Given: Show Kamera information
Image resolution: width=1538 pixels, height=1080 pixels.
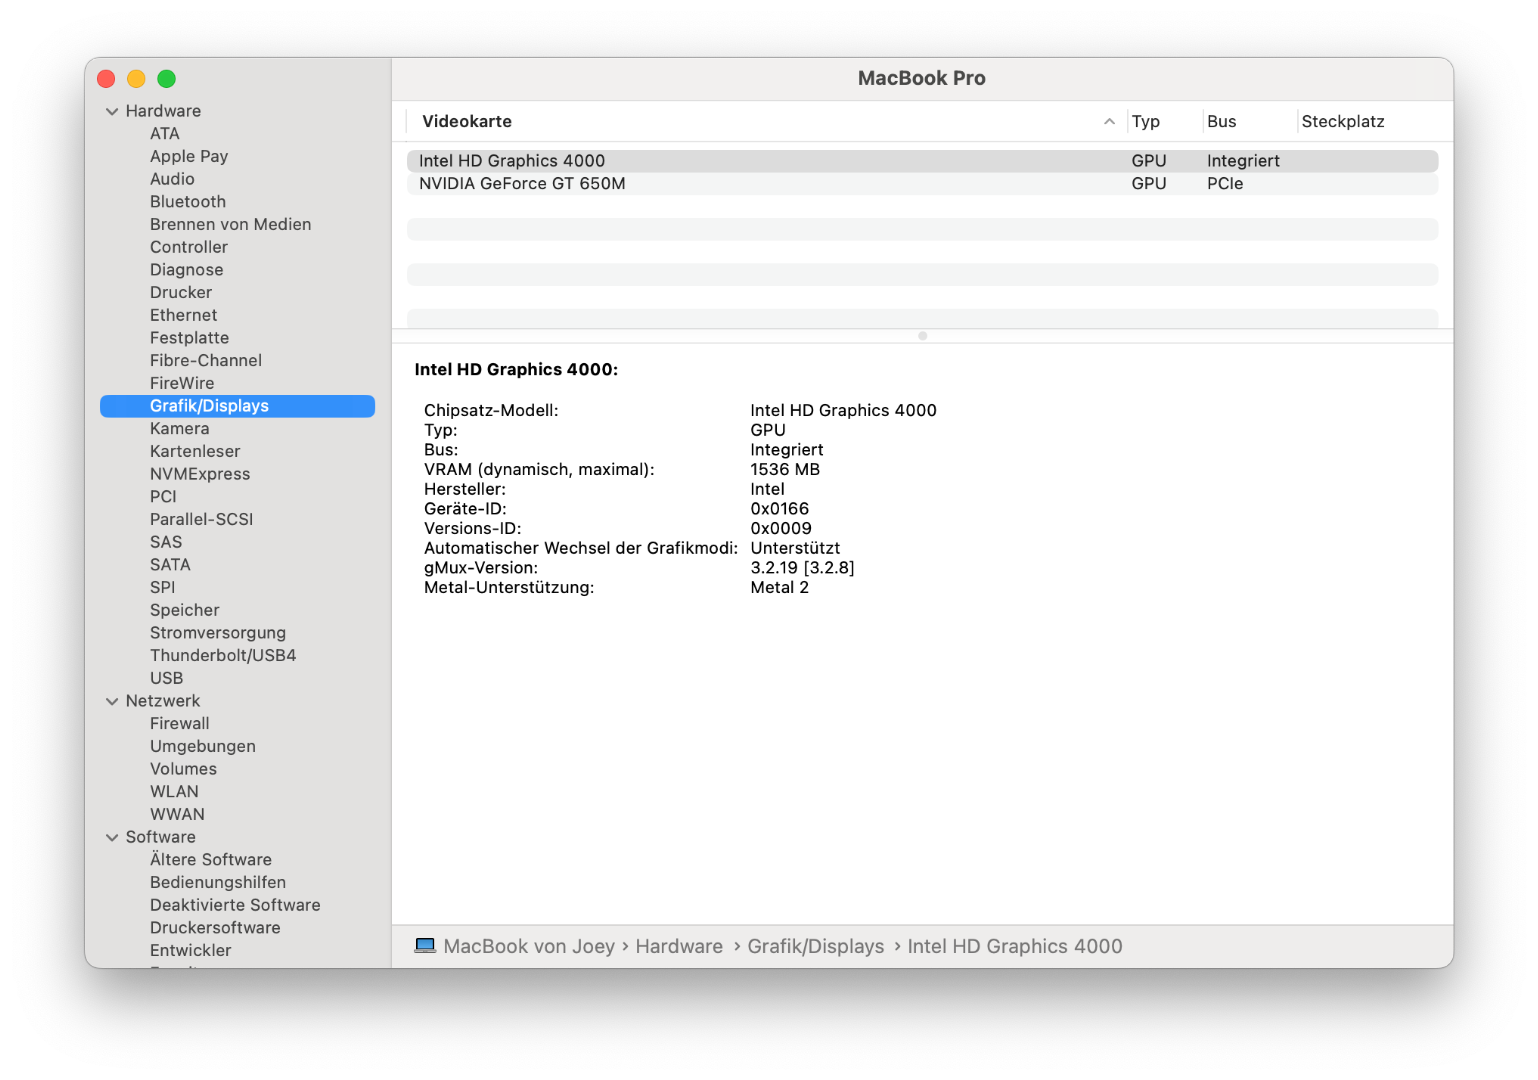Looking at the screenshot, I should click(180, 428).
